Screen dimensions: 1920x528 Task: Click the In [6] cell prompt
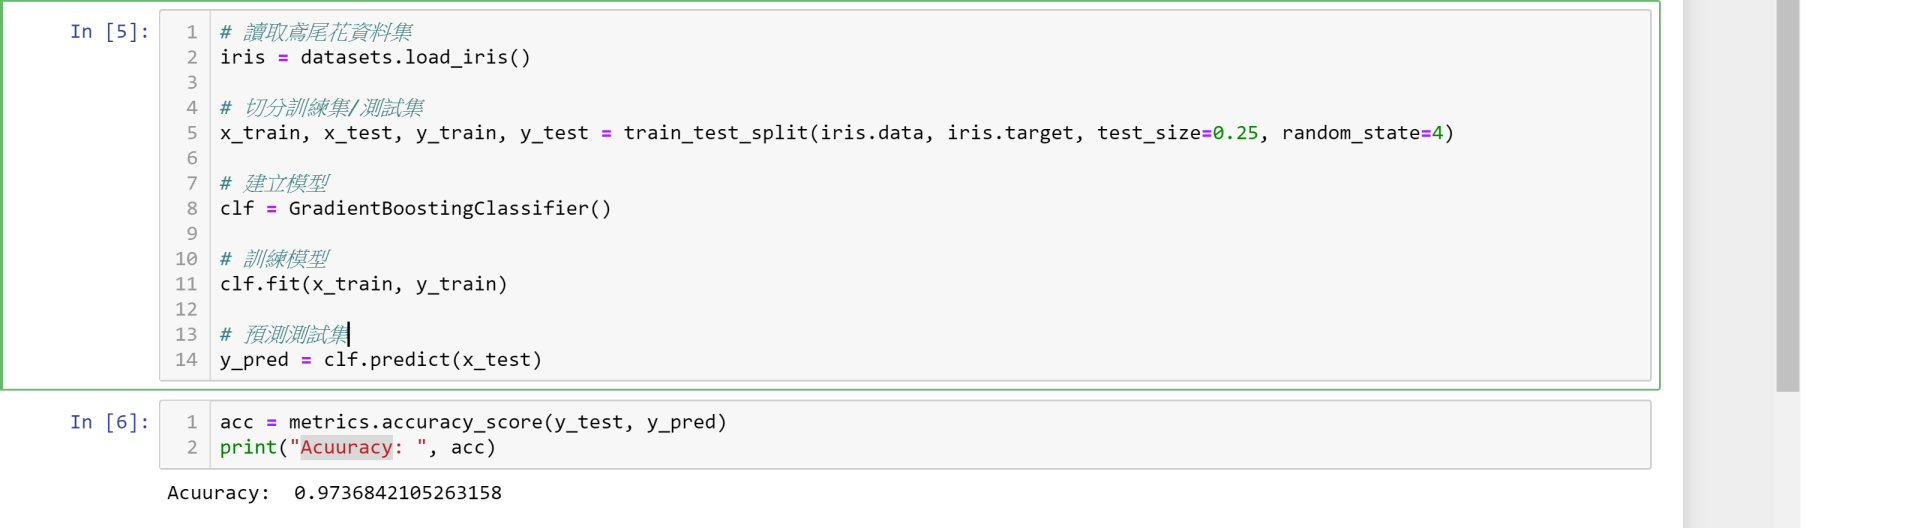[x=109, y=422]
